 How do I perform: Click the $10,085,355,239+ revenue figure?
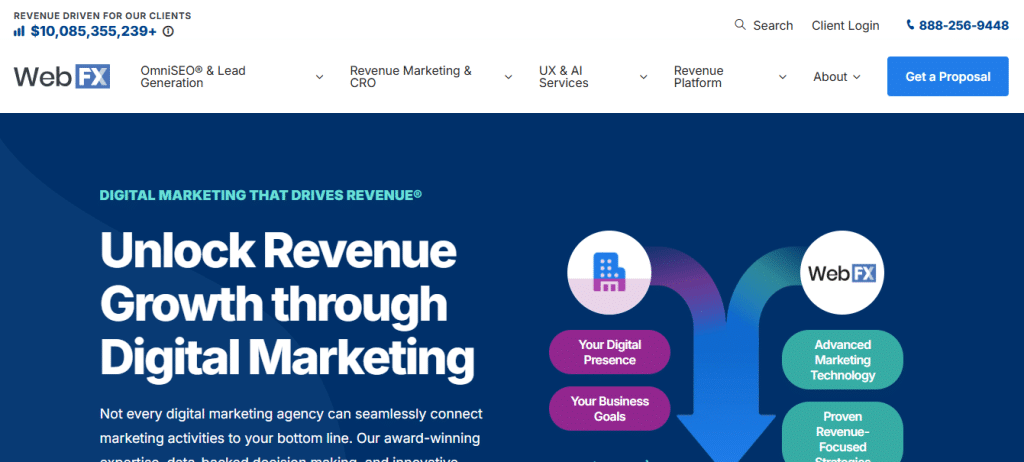(93, 31)
